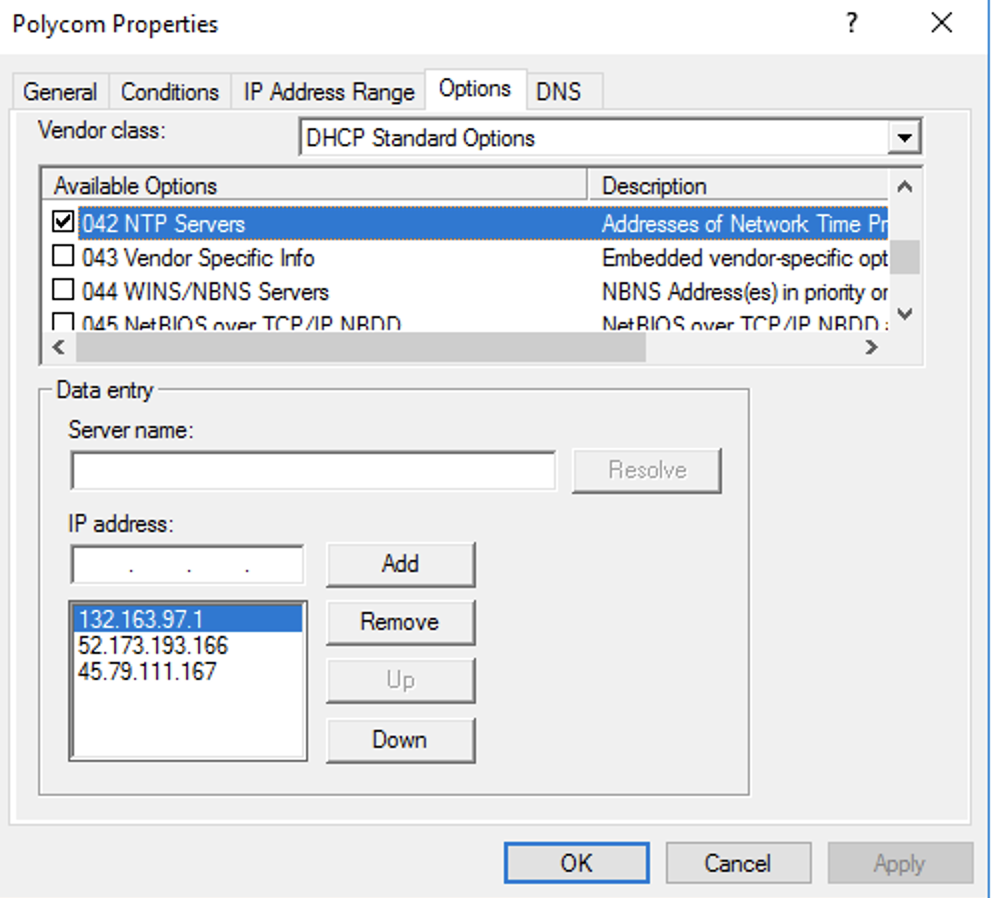Screen dimensions: 992x898
Task: Open the DNS tab
Action: 559,92
